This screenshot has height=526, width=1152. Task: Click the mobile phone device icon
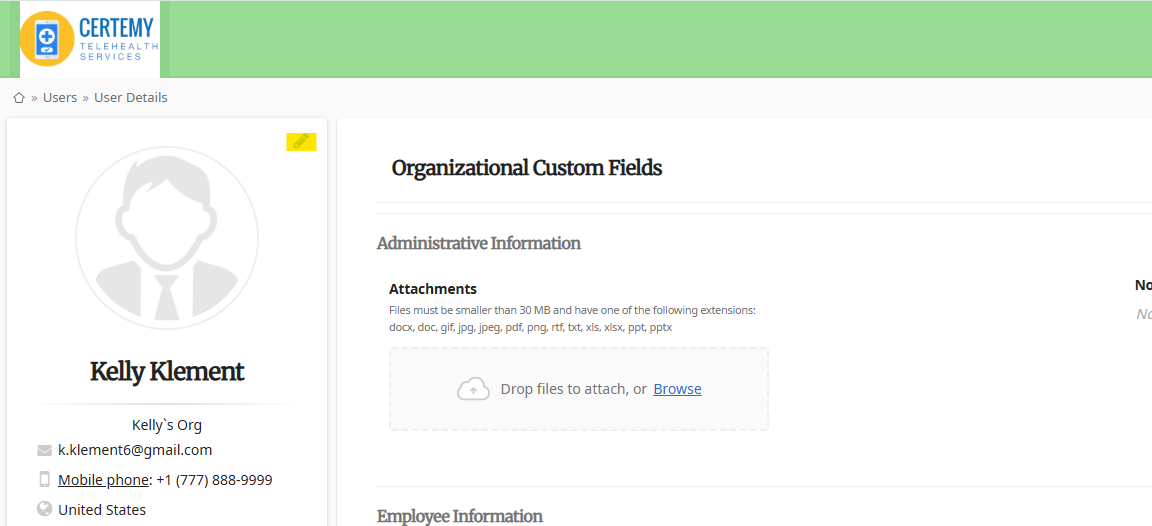click(x=44, y=480)
